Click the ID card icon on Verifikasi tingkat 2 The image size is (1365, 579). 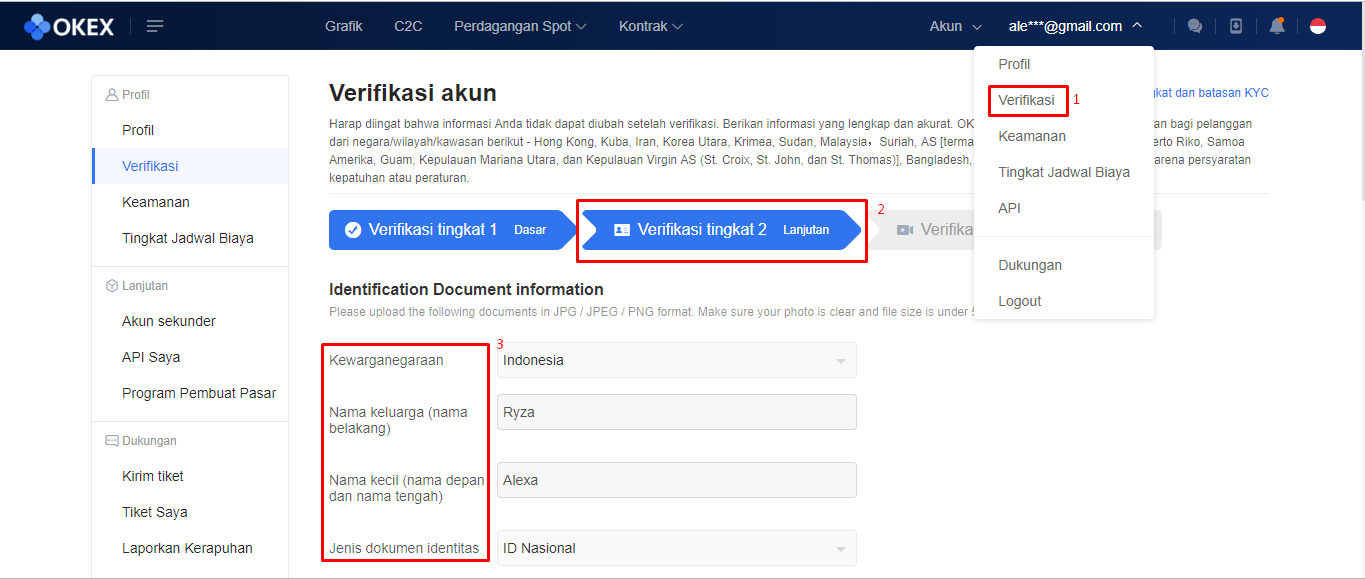[622, 230]
